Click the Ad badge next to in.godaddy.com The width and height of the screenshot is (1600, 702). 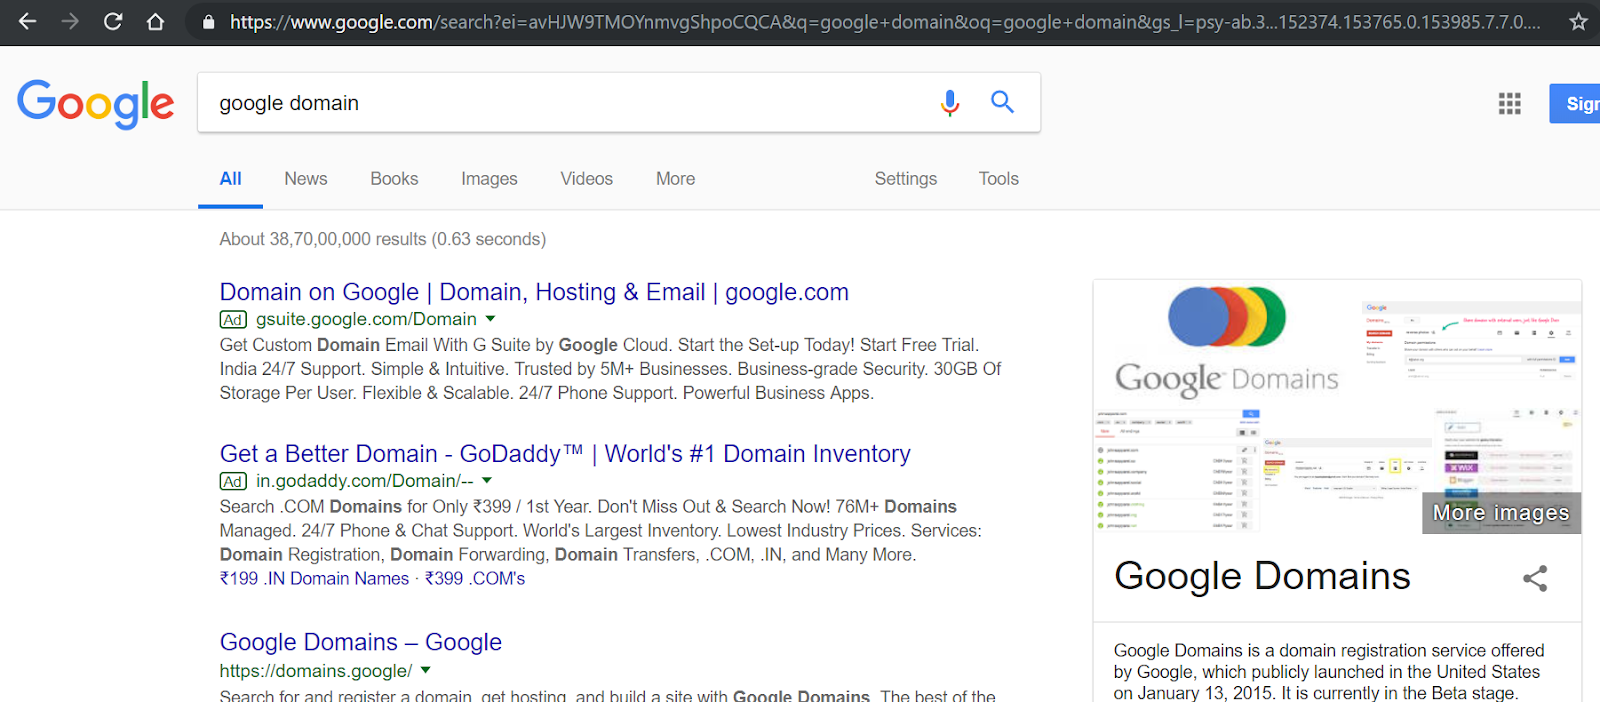233,482
